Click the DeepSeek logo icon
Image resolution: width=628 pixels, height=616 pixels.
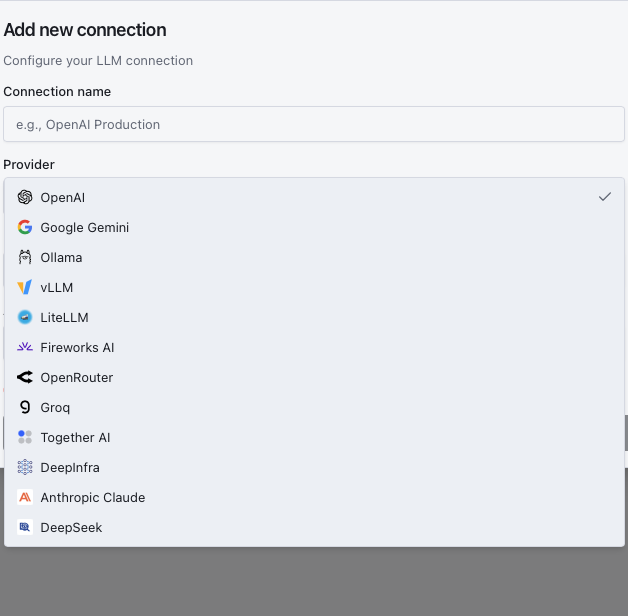pyautogui.click(x=25, y=527)
